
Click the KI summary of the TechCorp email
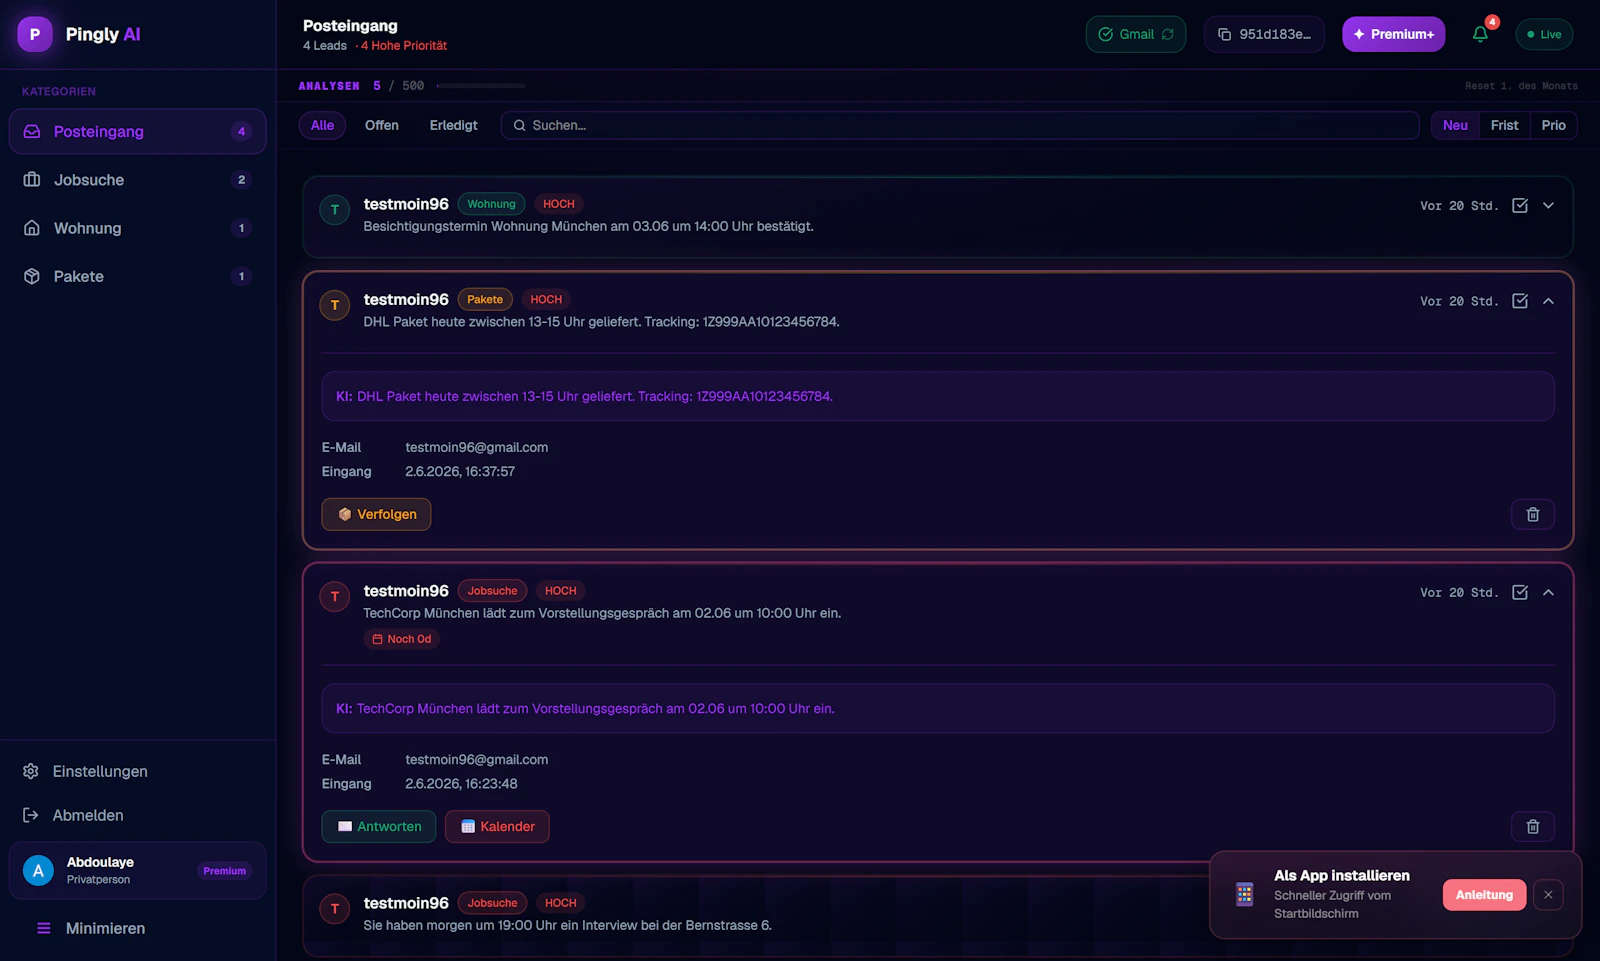click(938, 708)
